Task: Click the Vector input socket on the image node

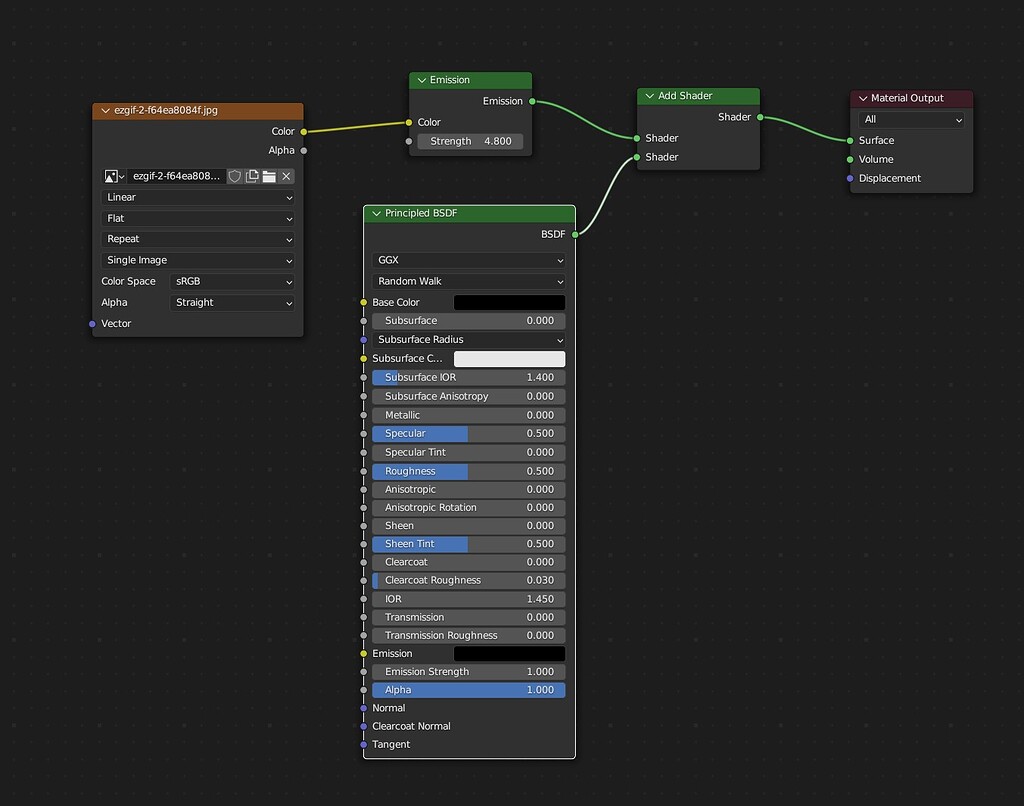Action: [x=91, y=323]
